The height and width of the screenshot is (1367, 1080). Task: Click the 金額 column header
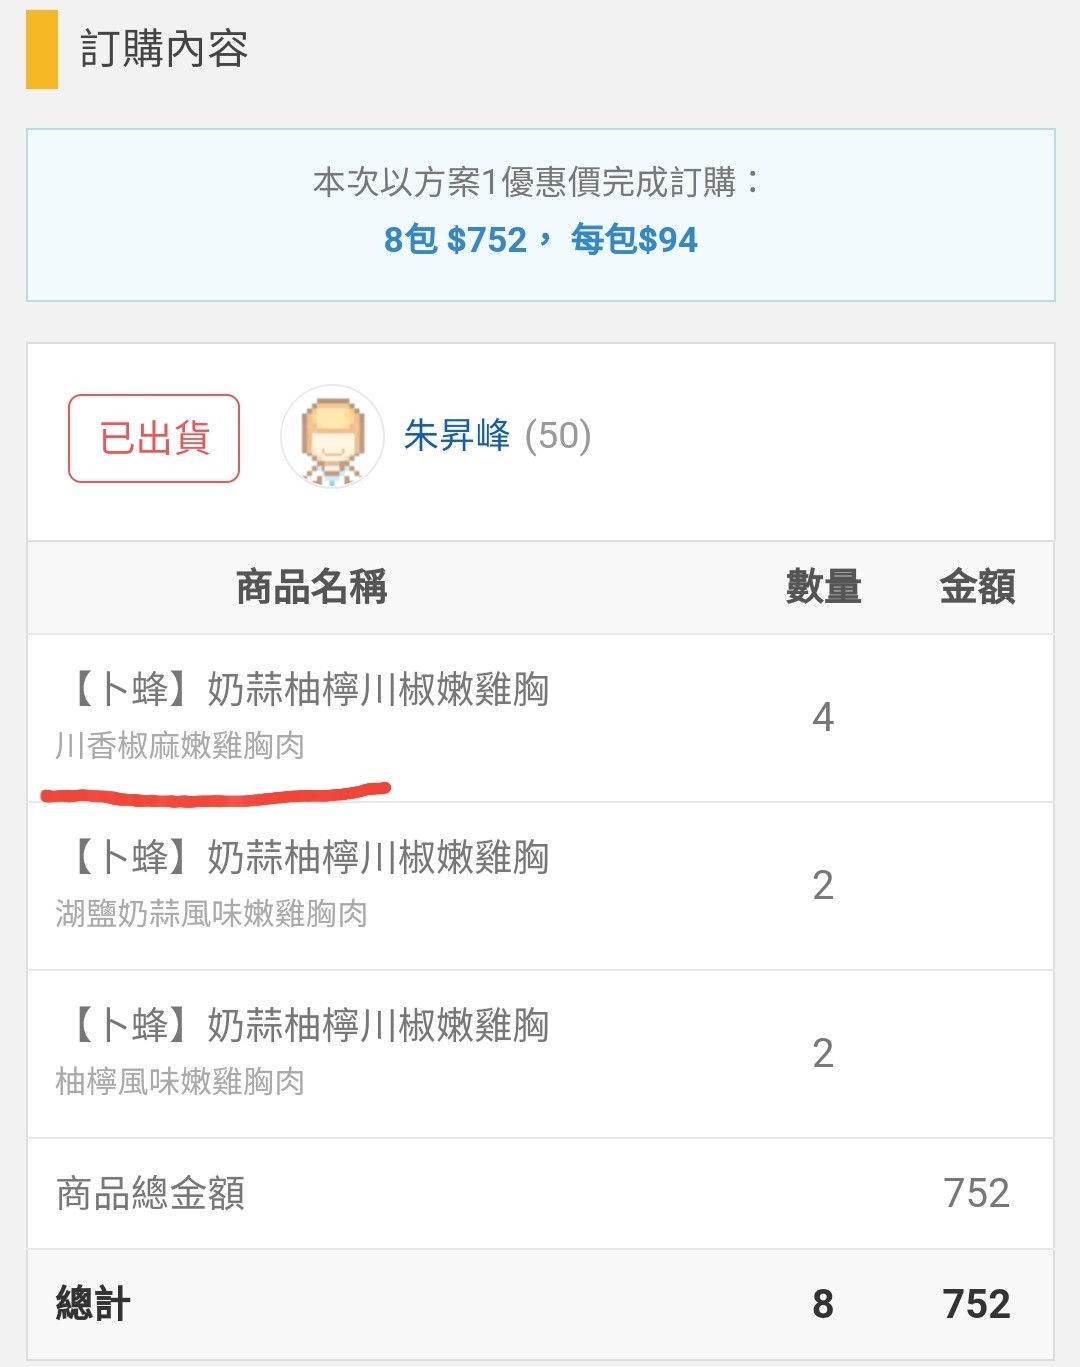coord(977,587)
